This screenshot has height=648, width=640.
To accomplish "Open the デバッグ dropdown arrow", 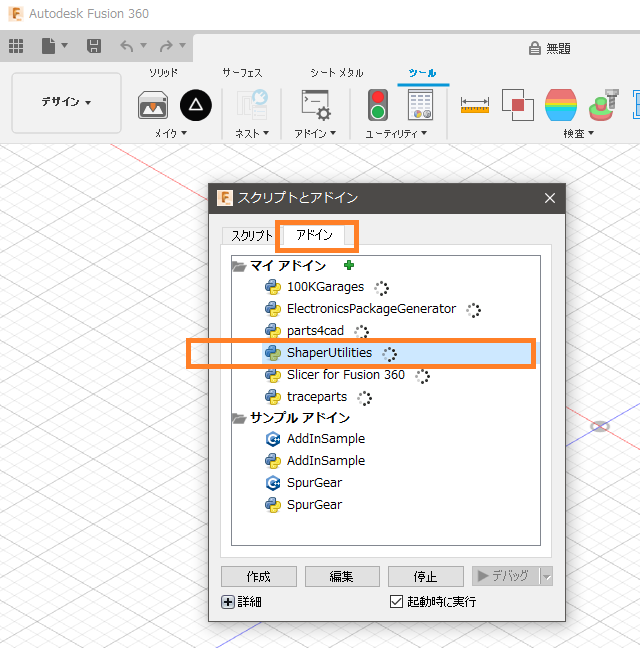I will coord(547,577).
